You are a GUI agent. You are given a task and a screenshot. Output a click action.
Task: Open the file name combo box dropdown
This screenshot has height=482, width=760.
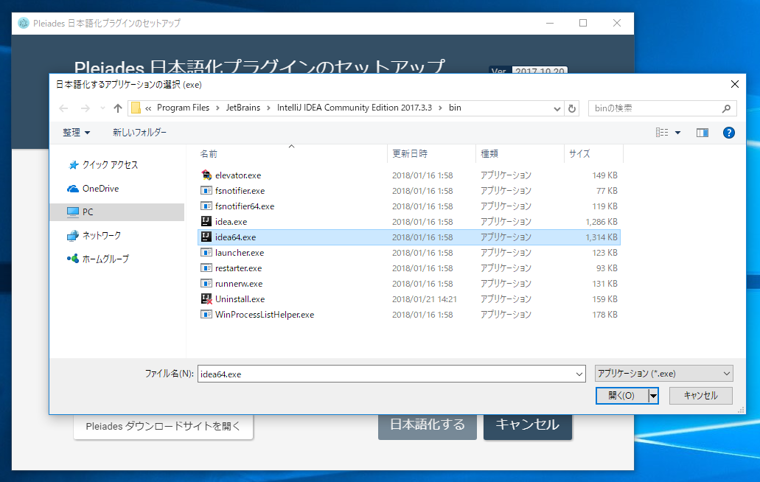(x=579, y=374)
